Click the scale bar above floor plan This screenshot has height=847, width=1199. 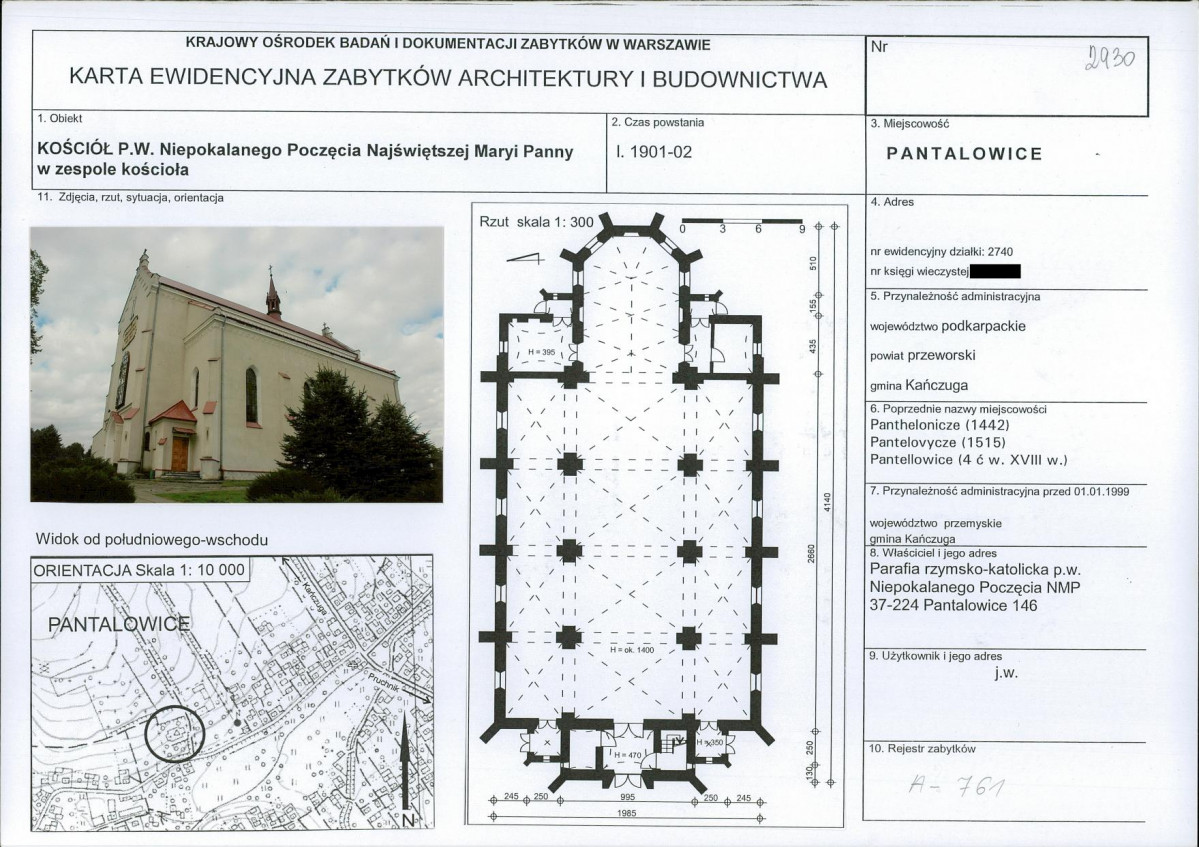click(741, 225)
